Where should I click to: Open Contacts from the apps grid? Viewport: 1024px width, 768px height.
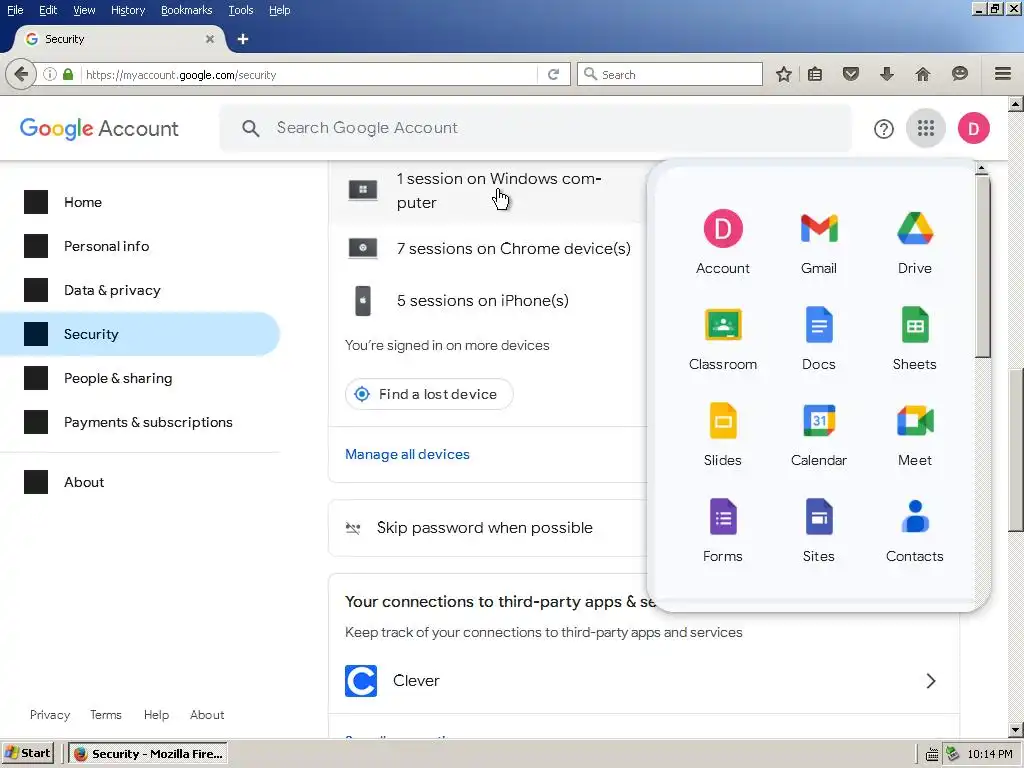914,530
